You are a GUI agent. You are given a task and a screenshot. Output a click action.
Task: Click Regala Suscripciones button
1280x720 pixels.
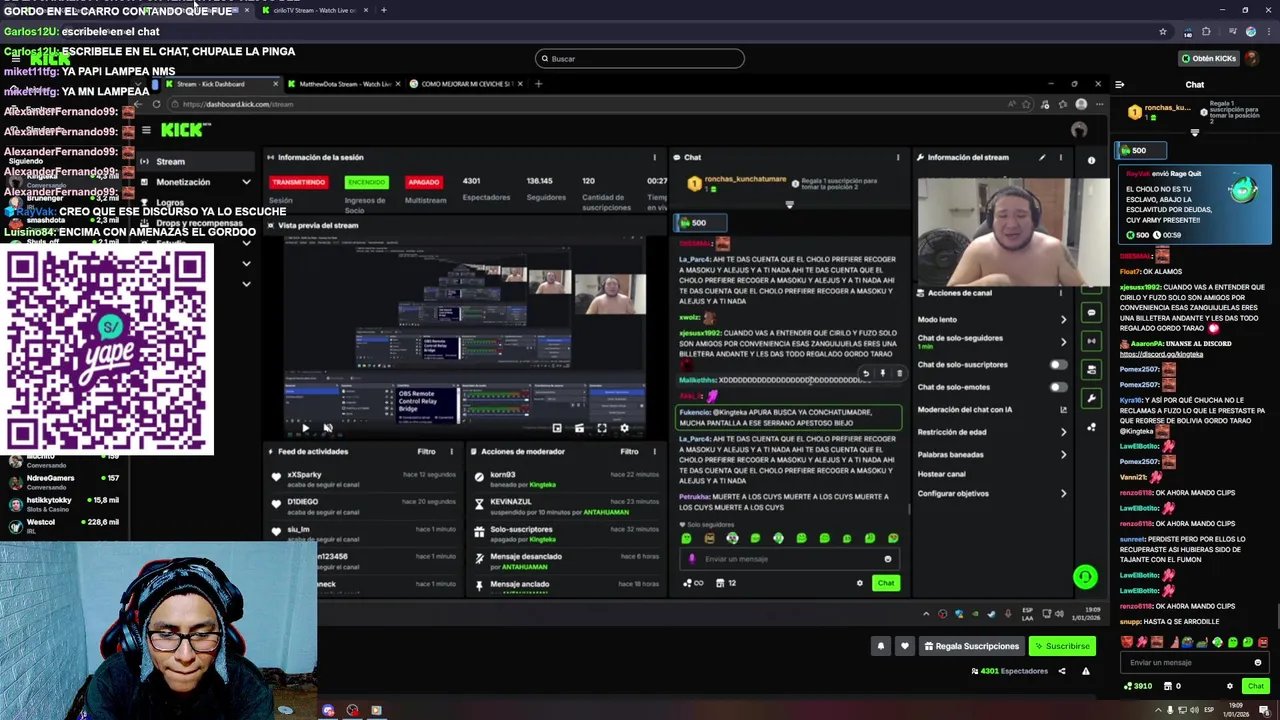click(x=971, y=646)
